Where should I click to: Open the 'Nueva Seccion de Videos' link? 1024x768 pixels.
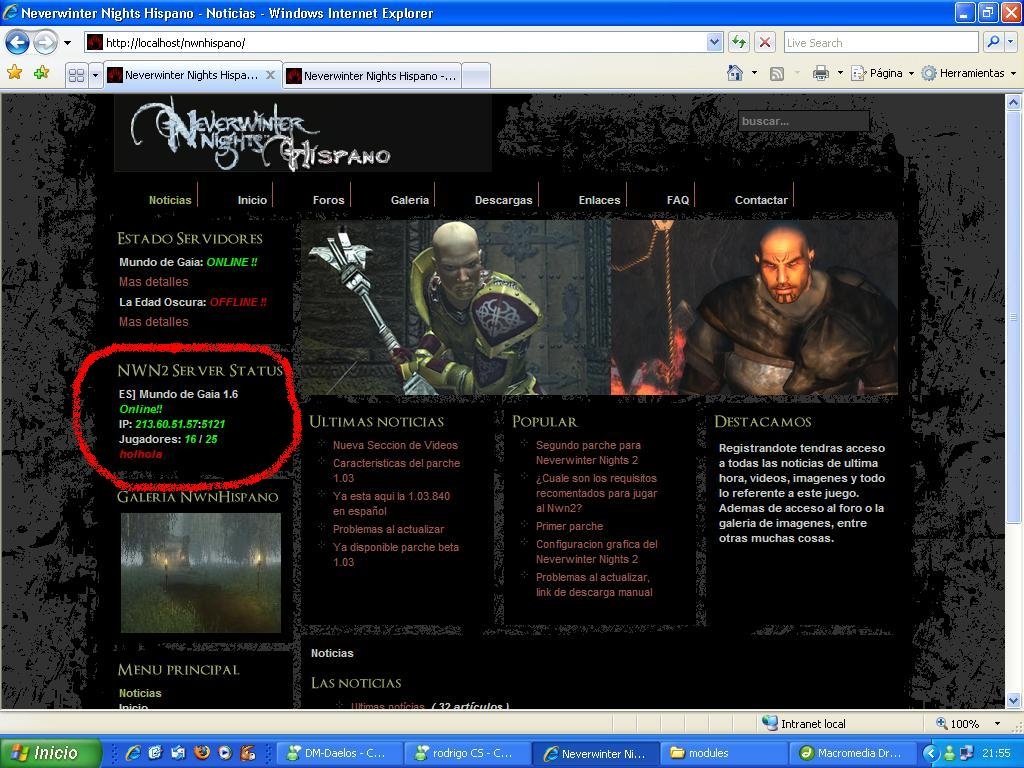(395, 445)
